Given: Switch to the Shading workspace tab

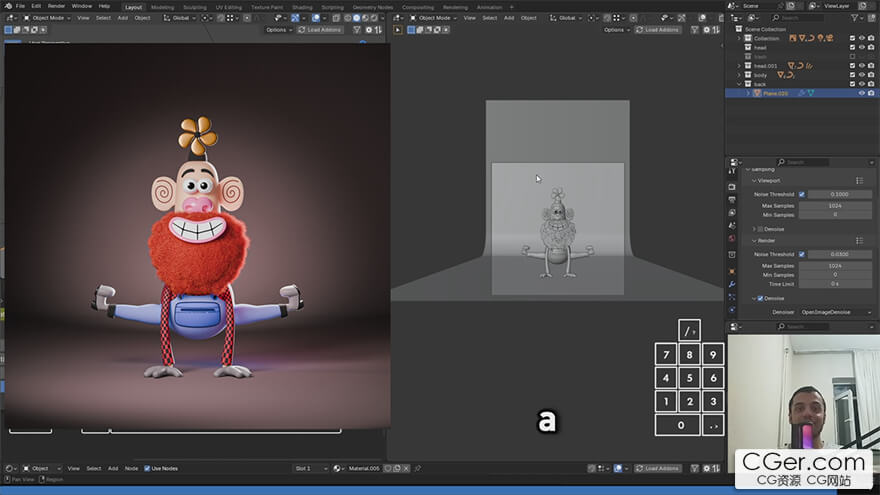Looking at the screenshot, I should coord(301,7).
